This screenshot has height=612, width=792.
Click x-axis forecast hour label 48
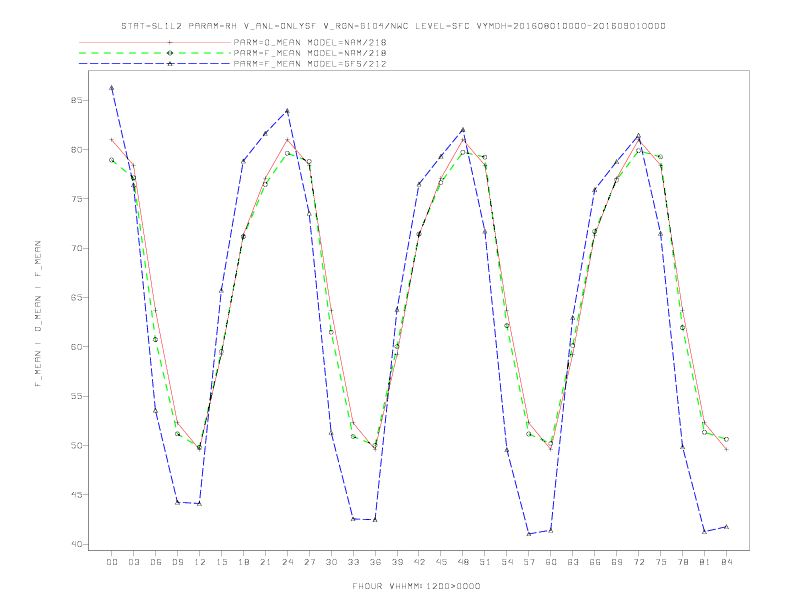click(463, 562)
